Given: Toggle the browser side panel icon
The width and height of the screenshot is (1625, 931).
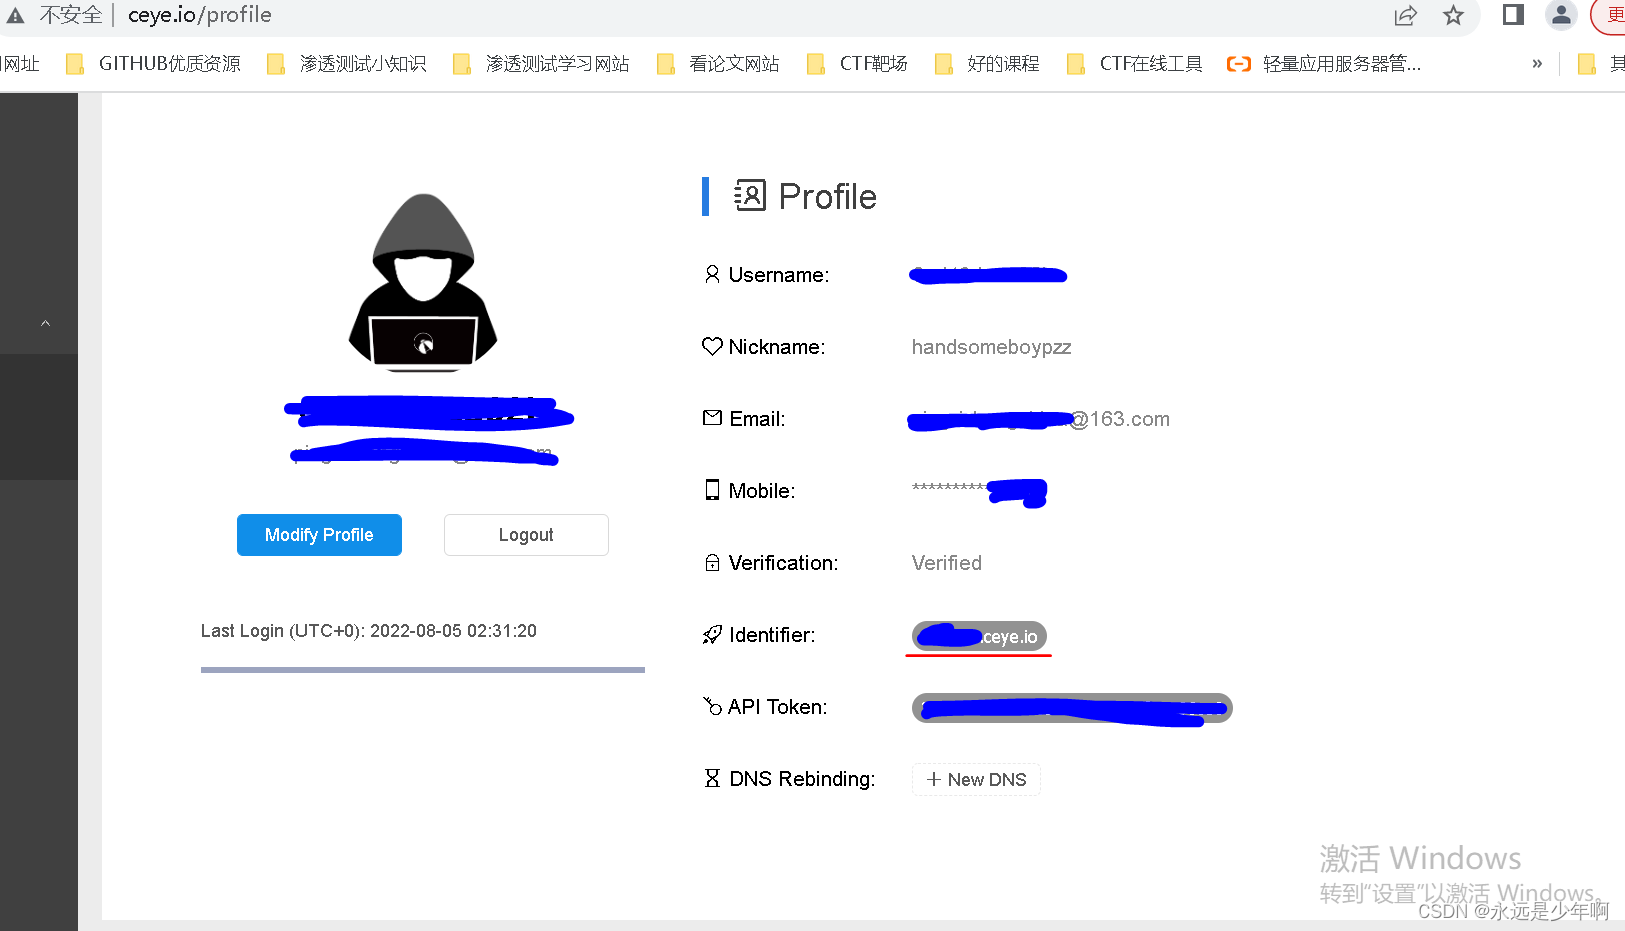Looking at the screenshot, I should tap(1513, 14).
